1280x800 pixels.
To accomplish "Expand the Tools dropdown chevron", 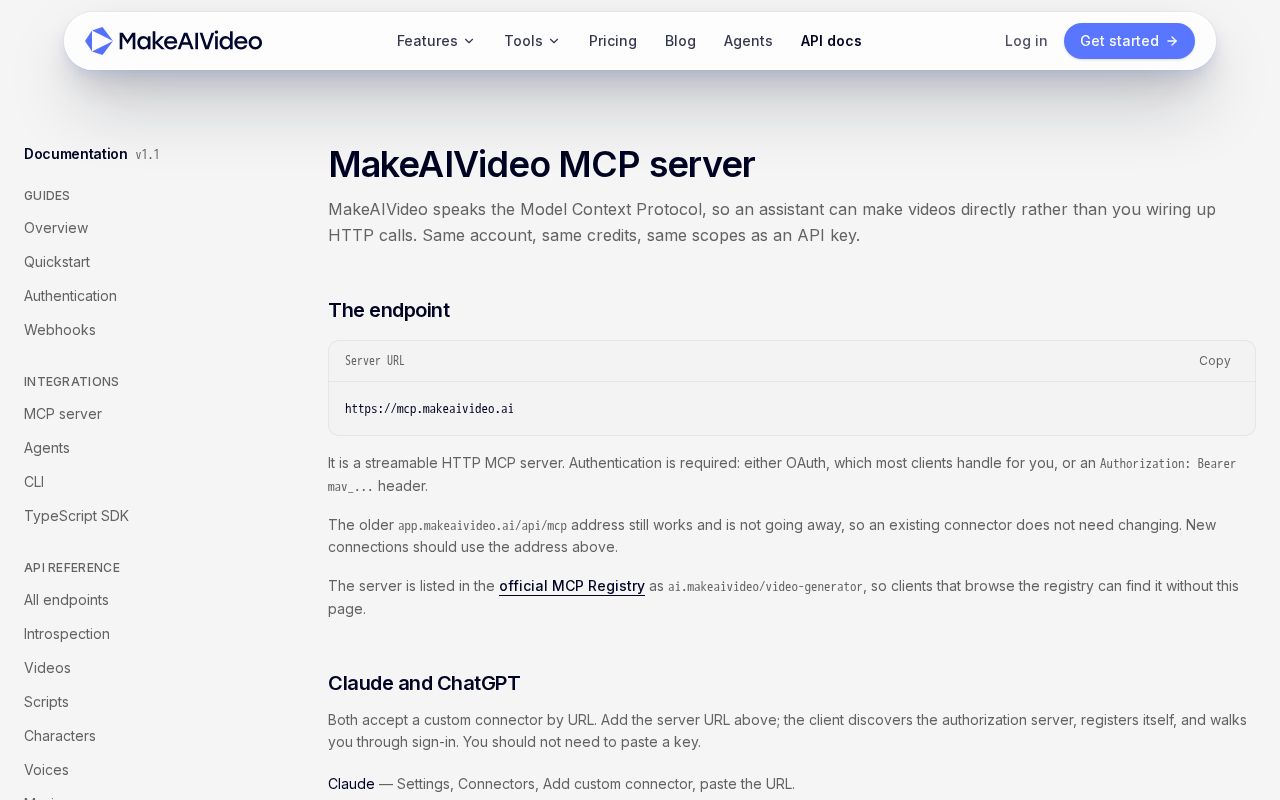I will (554, 41).
